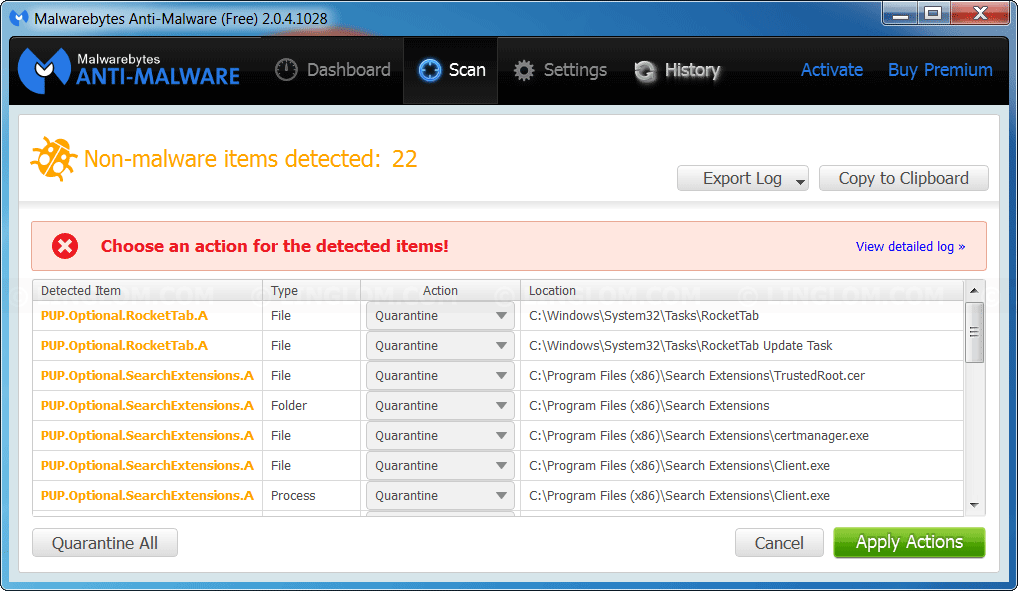Sort by Location column header
1018x591 pixels.
tap(742, 290)
